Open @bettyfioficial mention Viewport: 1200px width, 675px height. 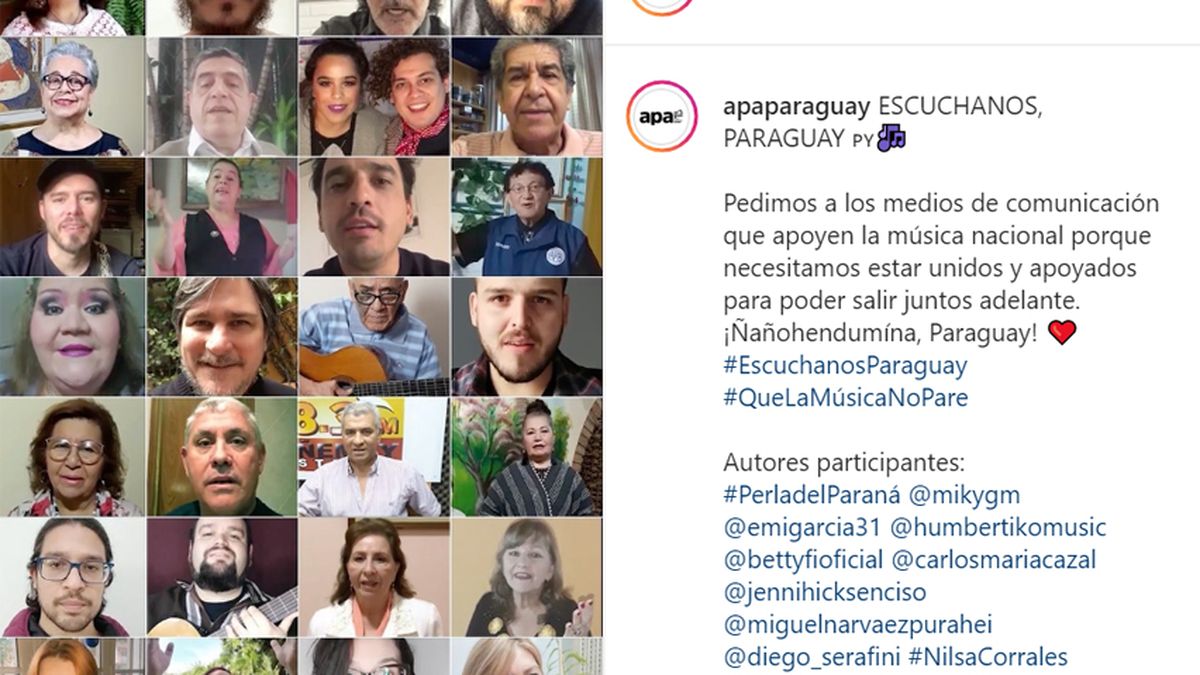pyautogui.click(x=803, y=559)
